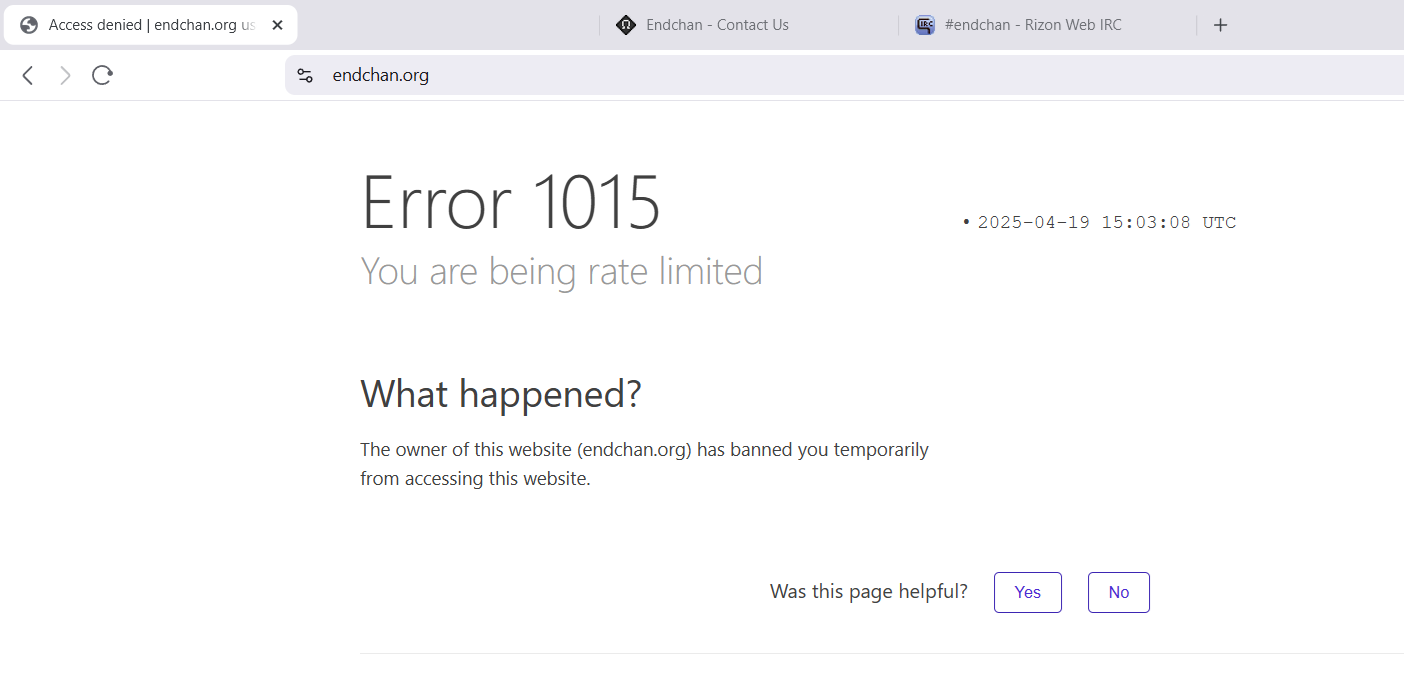Screen dimensions: 1404x685
Task: Click the What happened? heading
Action: click(x=500, y=394)
